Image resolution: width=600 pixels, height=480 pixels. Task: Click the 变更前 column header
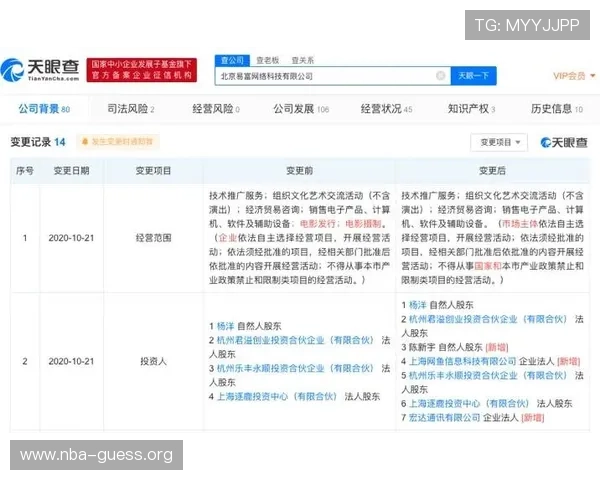300,171
